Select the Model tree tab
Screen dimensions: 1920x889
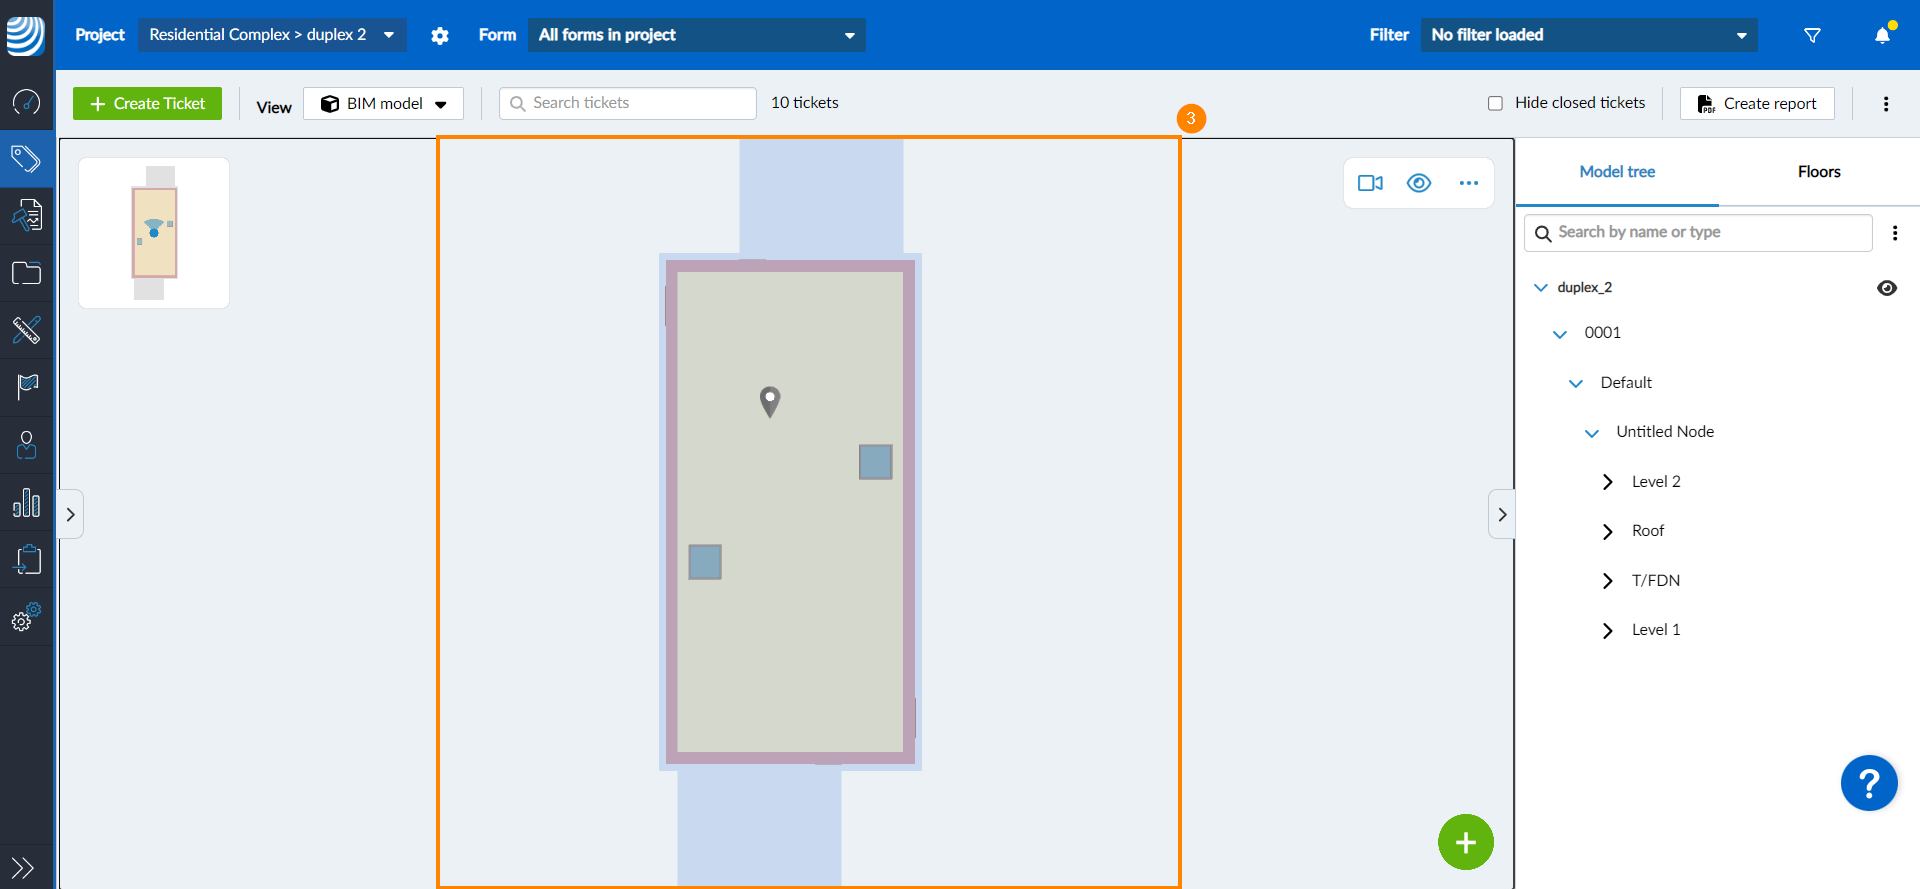(1617, 172)
